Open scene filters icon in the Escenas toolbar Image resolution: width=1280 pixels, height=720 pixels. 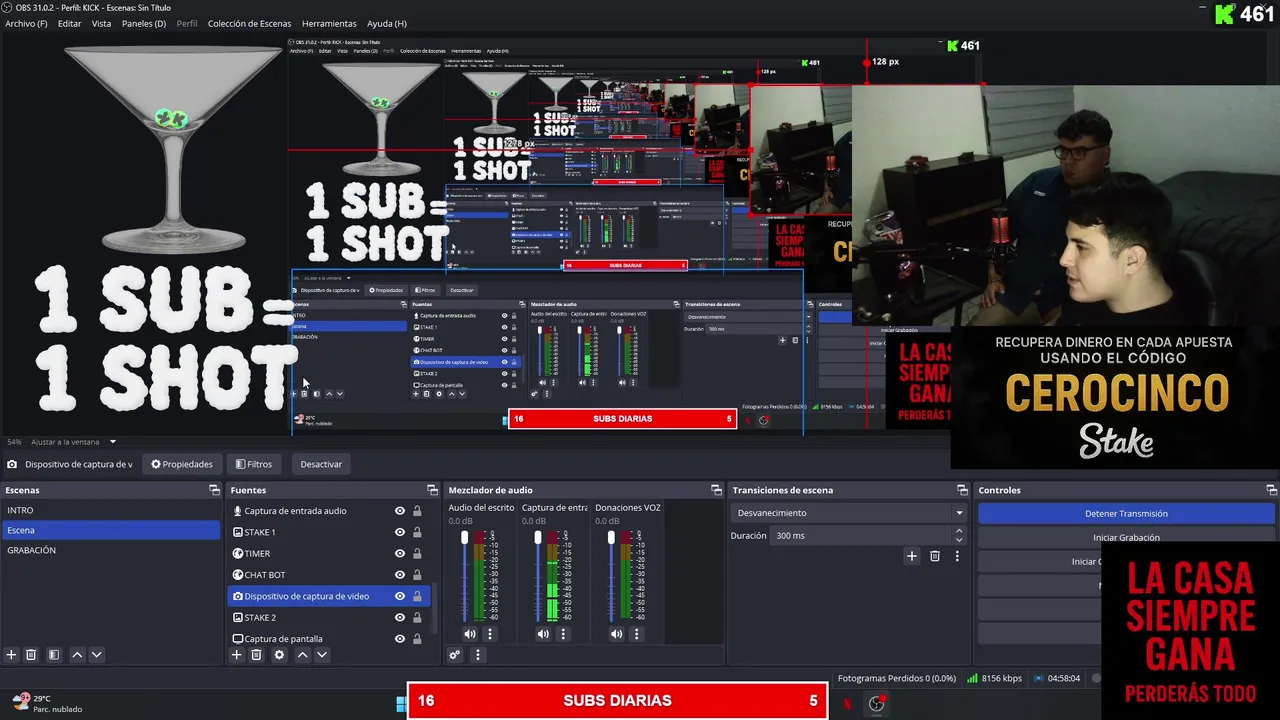[54, 655]
